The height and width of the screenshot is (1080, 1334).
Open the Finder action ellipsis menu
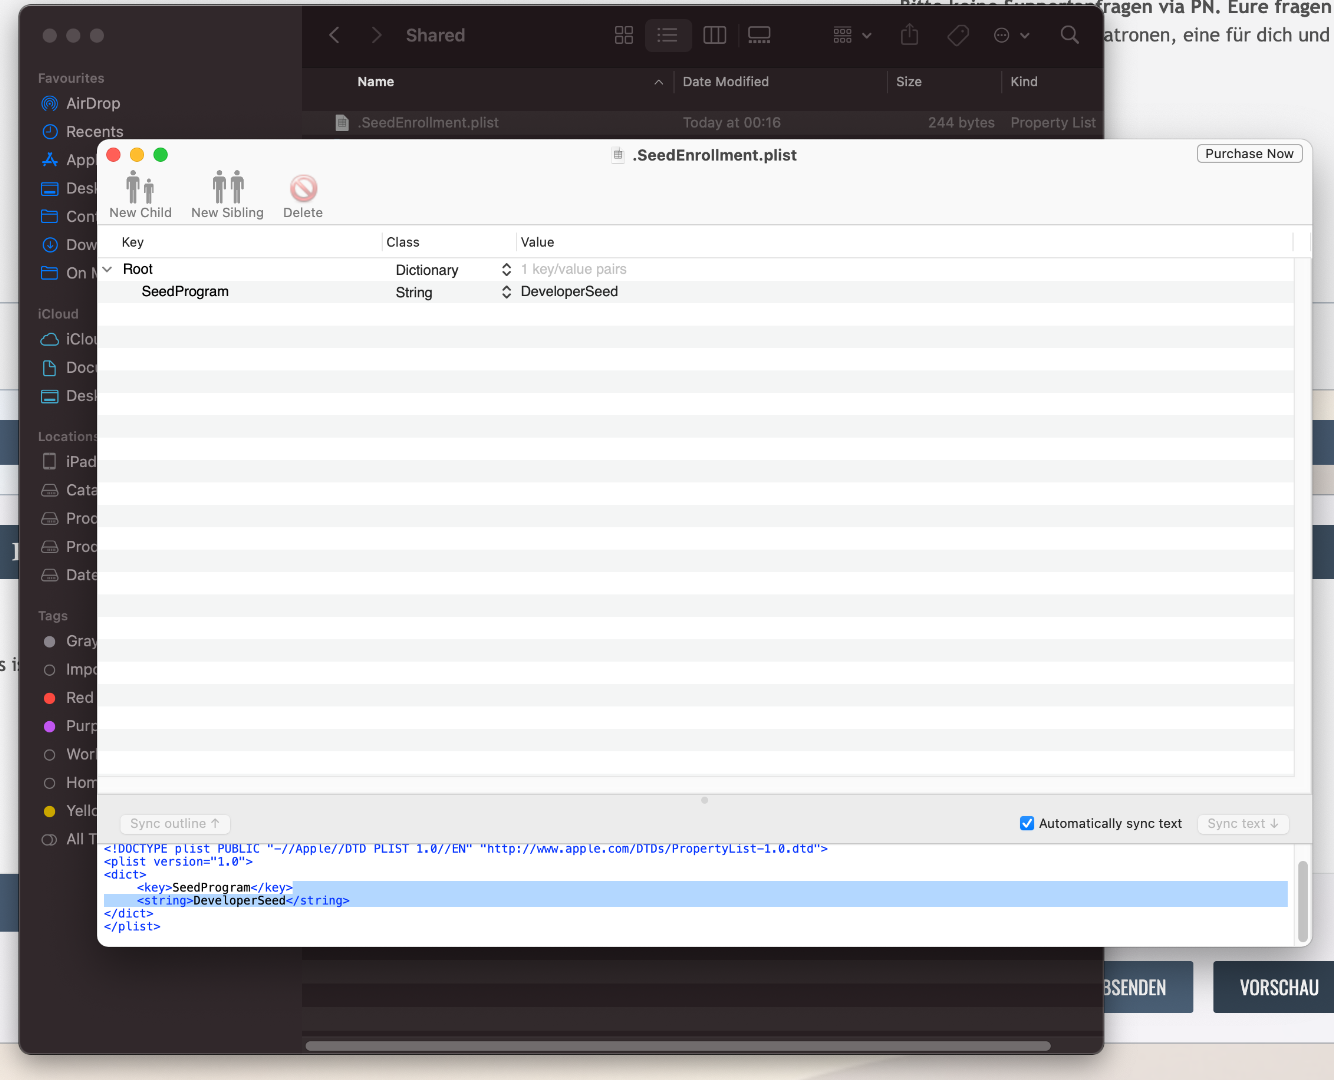[1011, 36]
